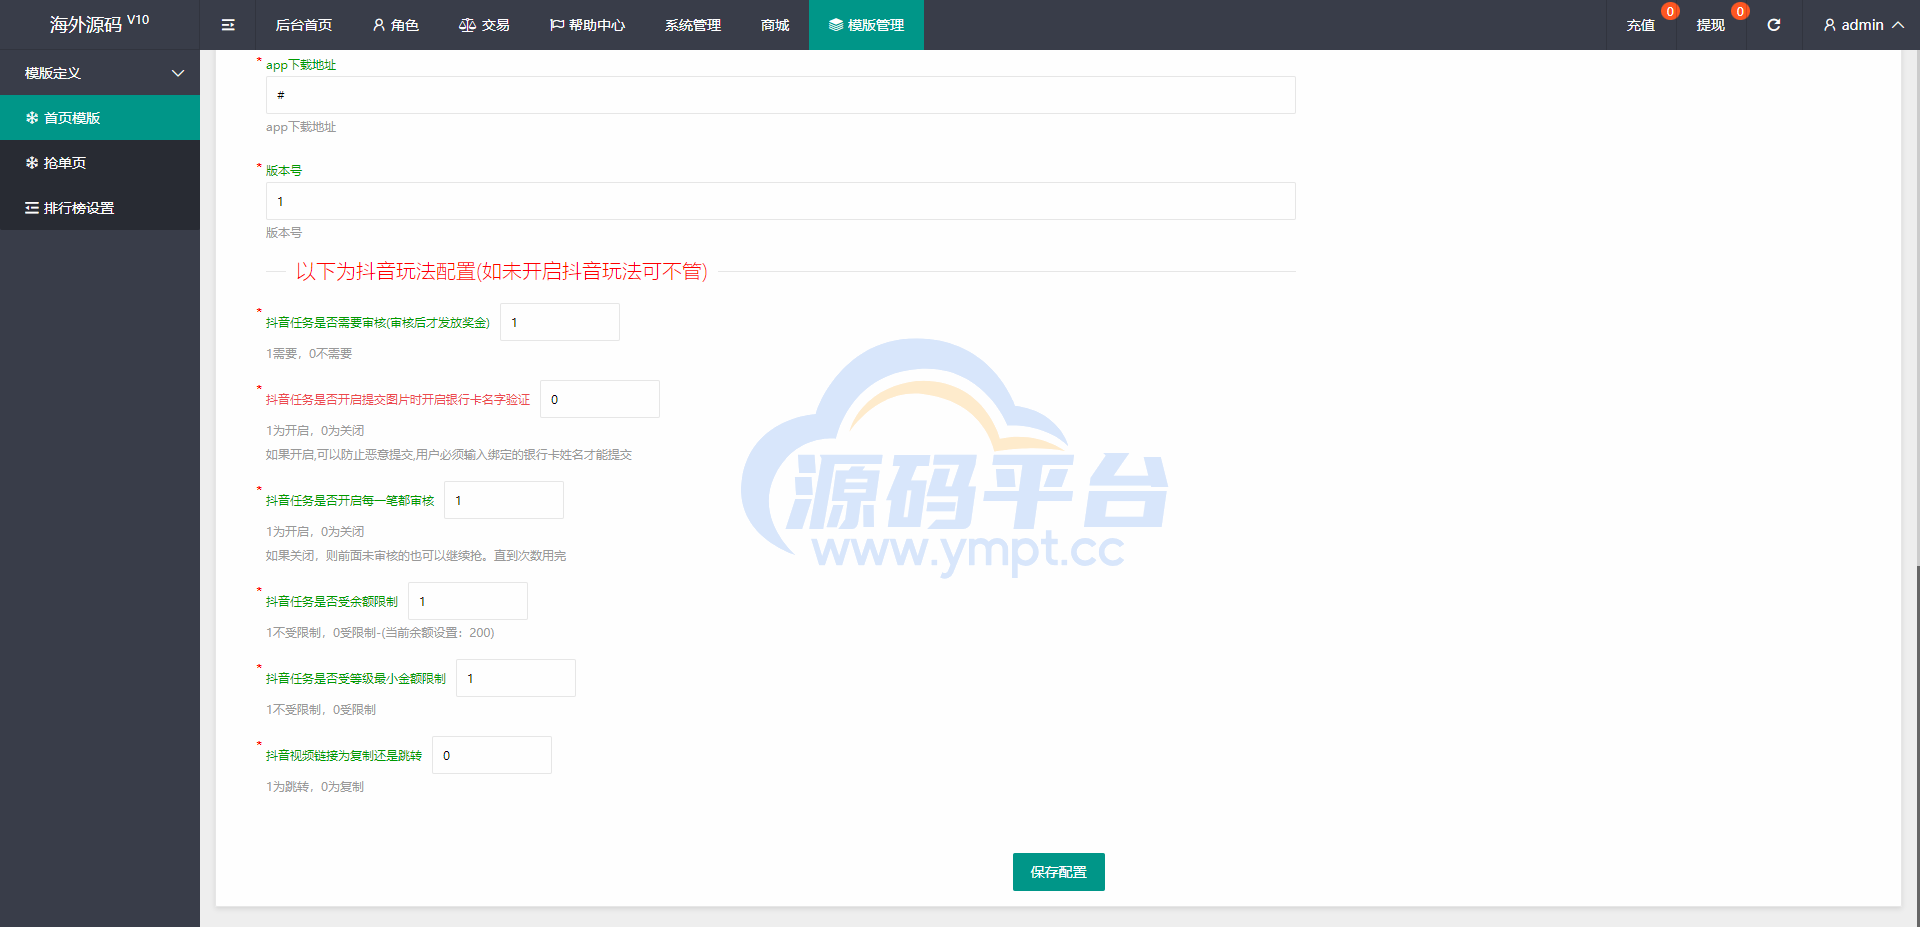Select 抢单页 in the sidebar
1920x927 pixels.
(x=100, y=163)
